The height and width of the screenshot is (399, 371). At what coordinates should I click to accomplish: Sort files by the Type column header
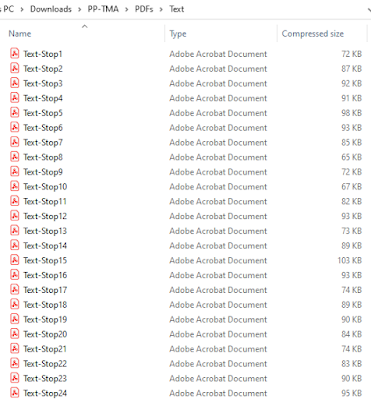(x=178, y=34)
